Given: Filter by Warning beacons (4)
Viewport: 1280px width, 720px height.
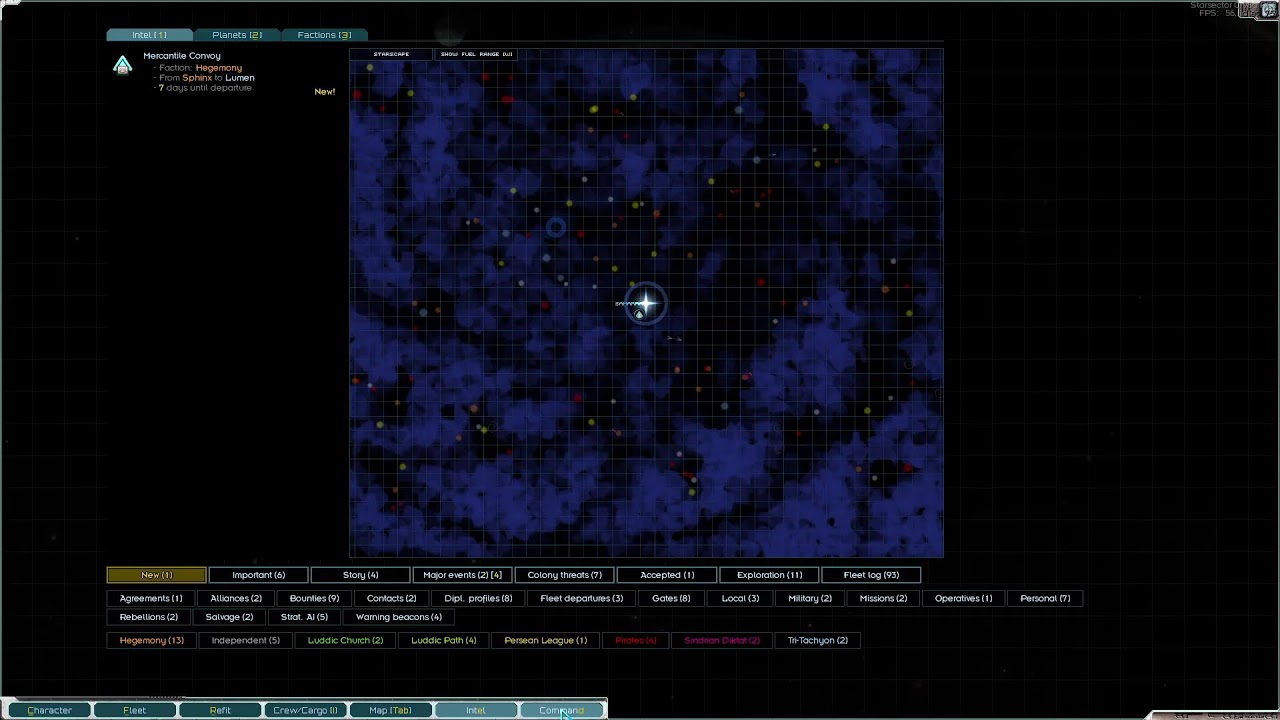Looking at the screenshot, I should 399,617.
